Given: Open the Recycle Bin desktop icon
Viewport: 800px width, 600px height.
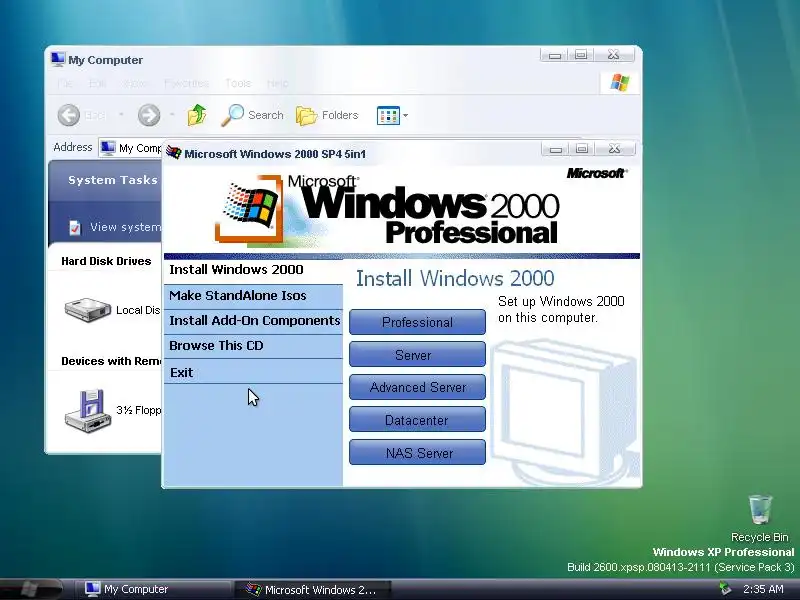Looking at the screenshot, I should tap(760, 517).
